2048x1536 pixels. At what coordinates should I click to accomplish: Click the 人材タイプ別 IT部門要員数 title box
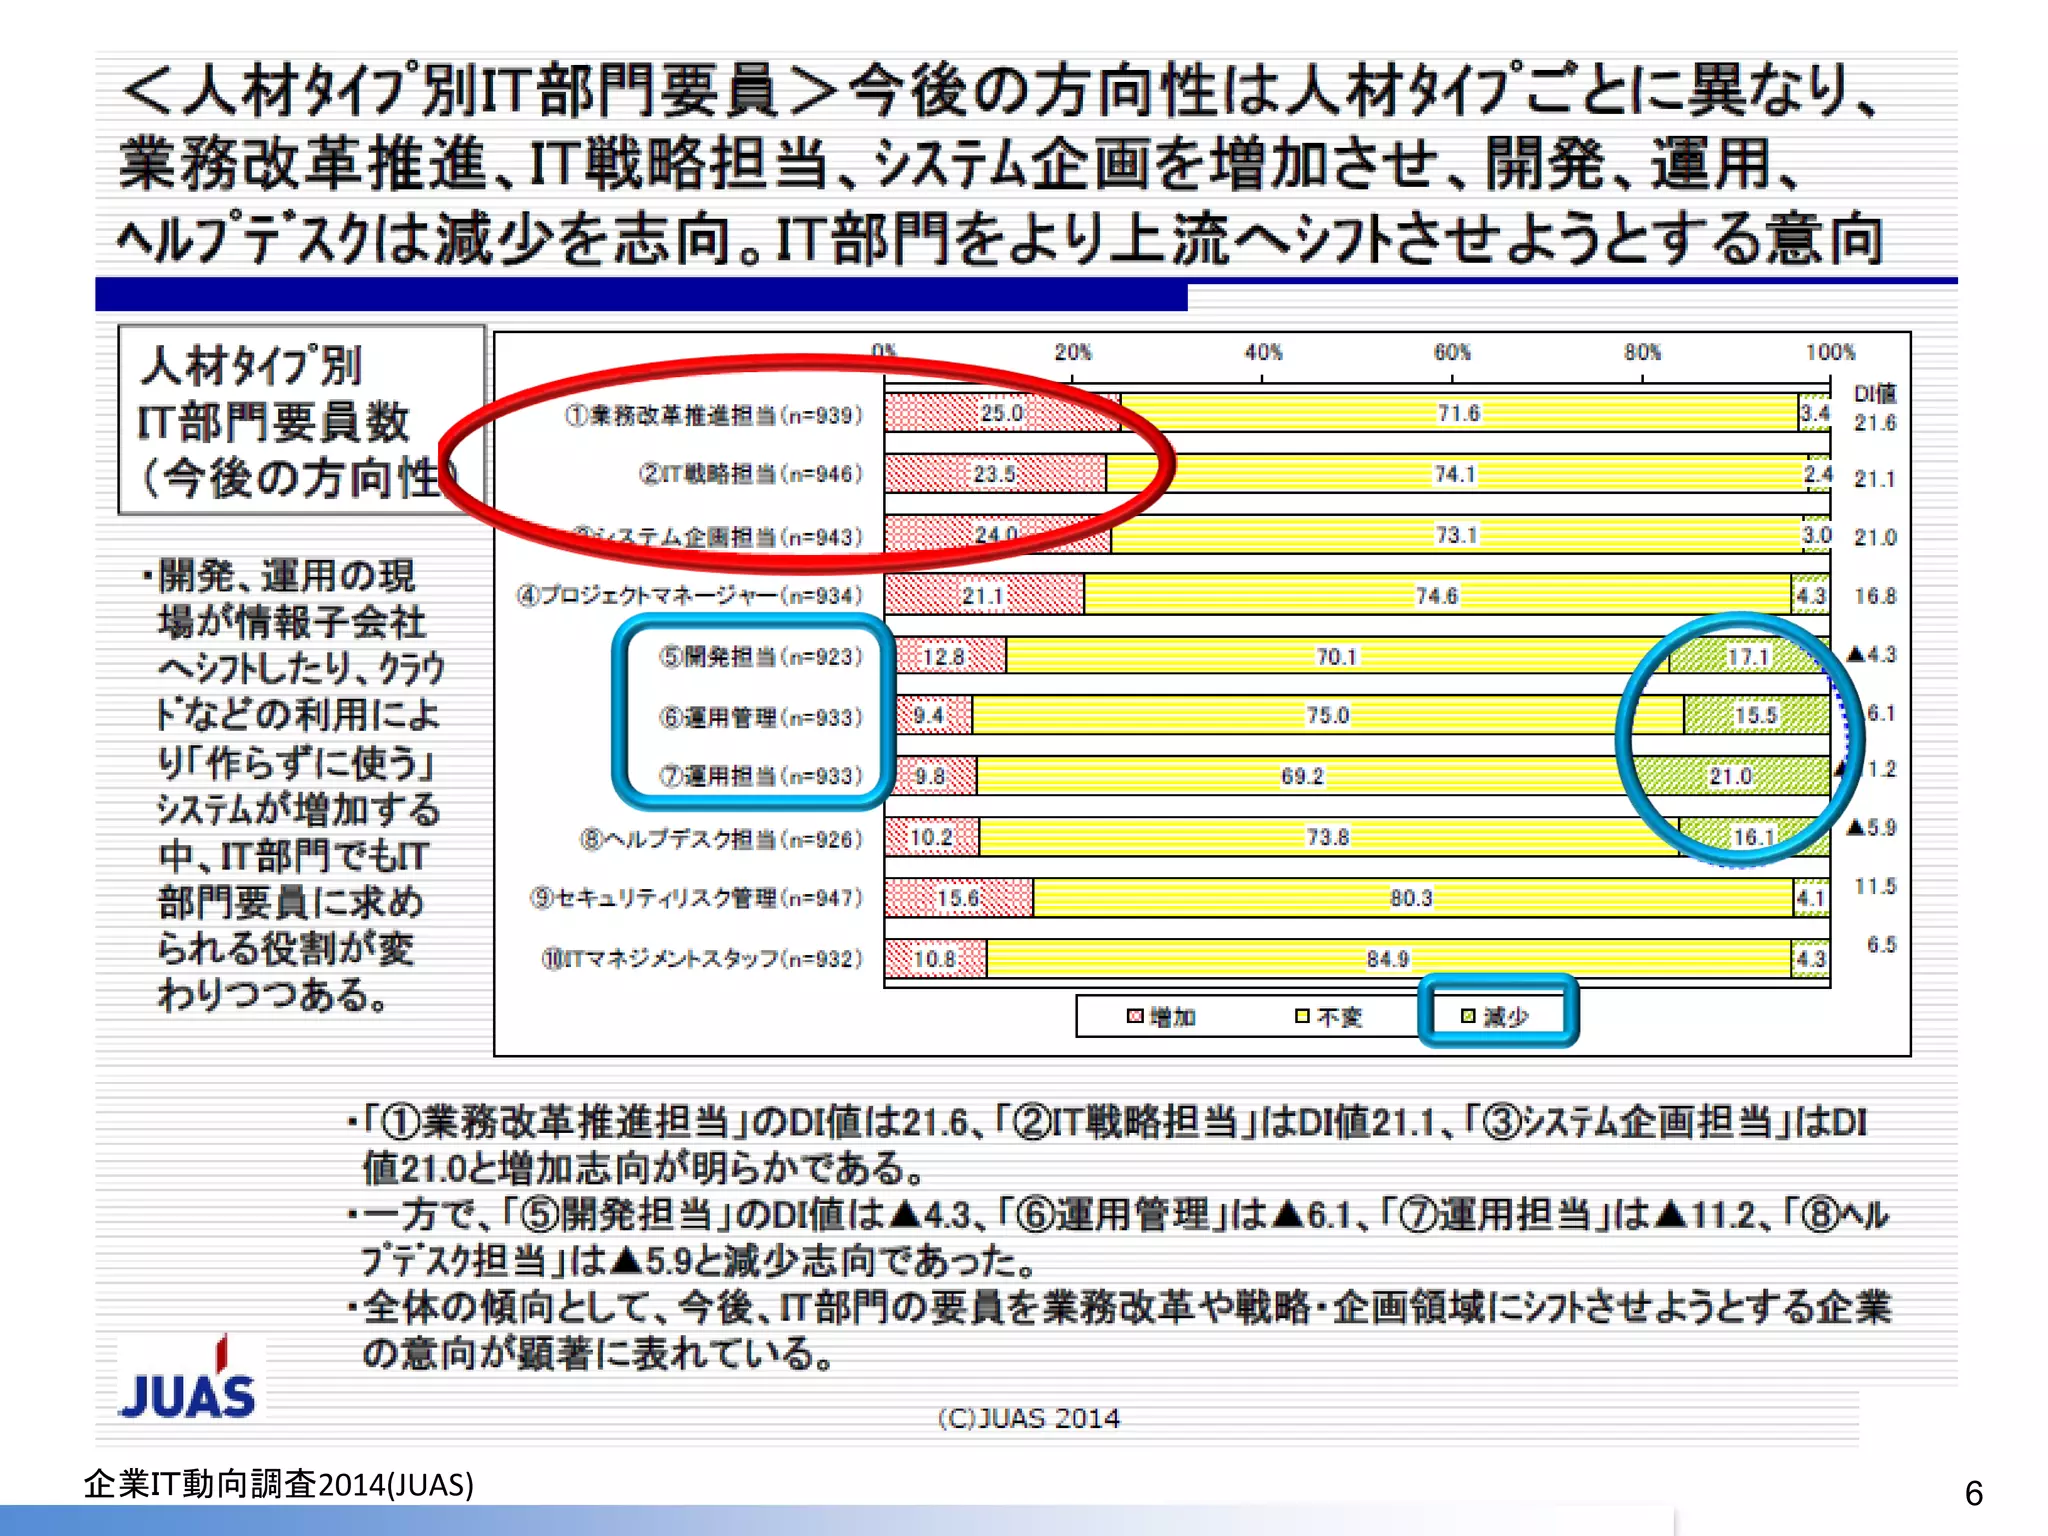301,420
